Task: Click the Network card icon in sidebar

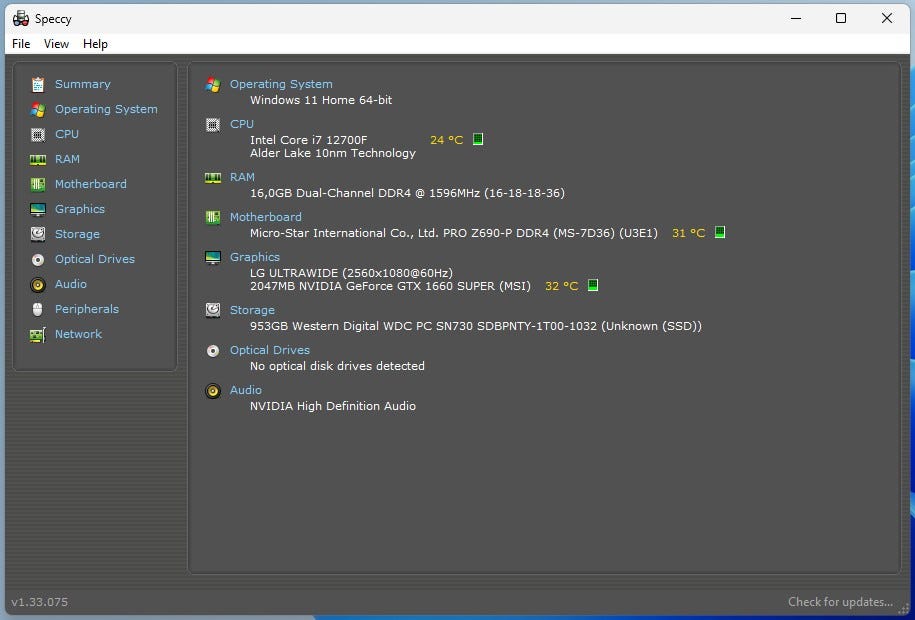Action: click(38, 335)
